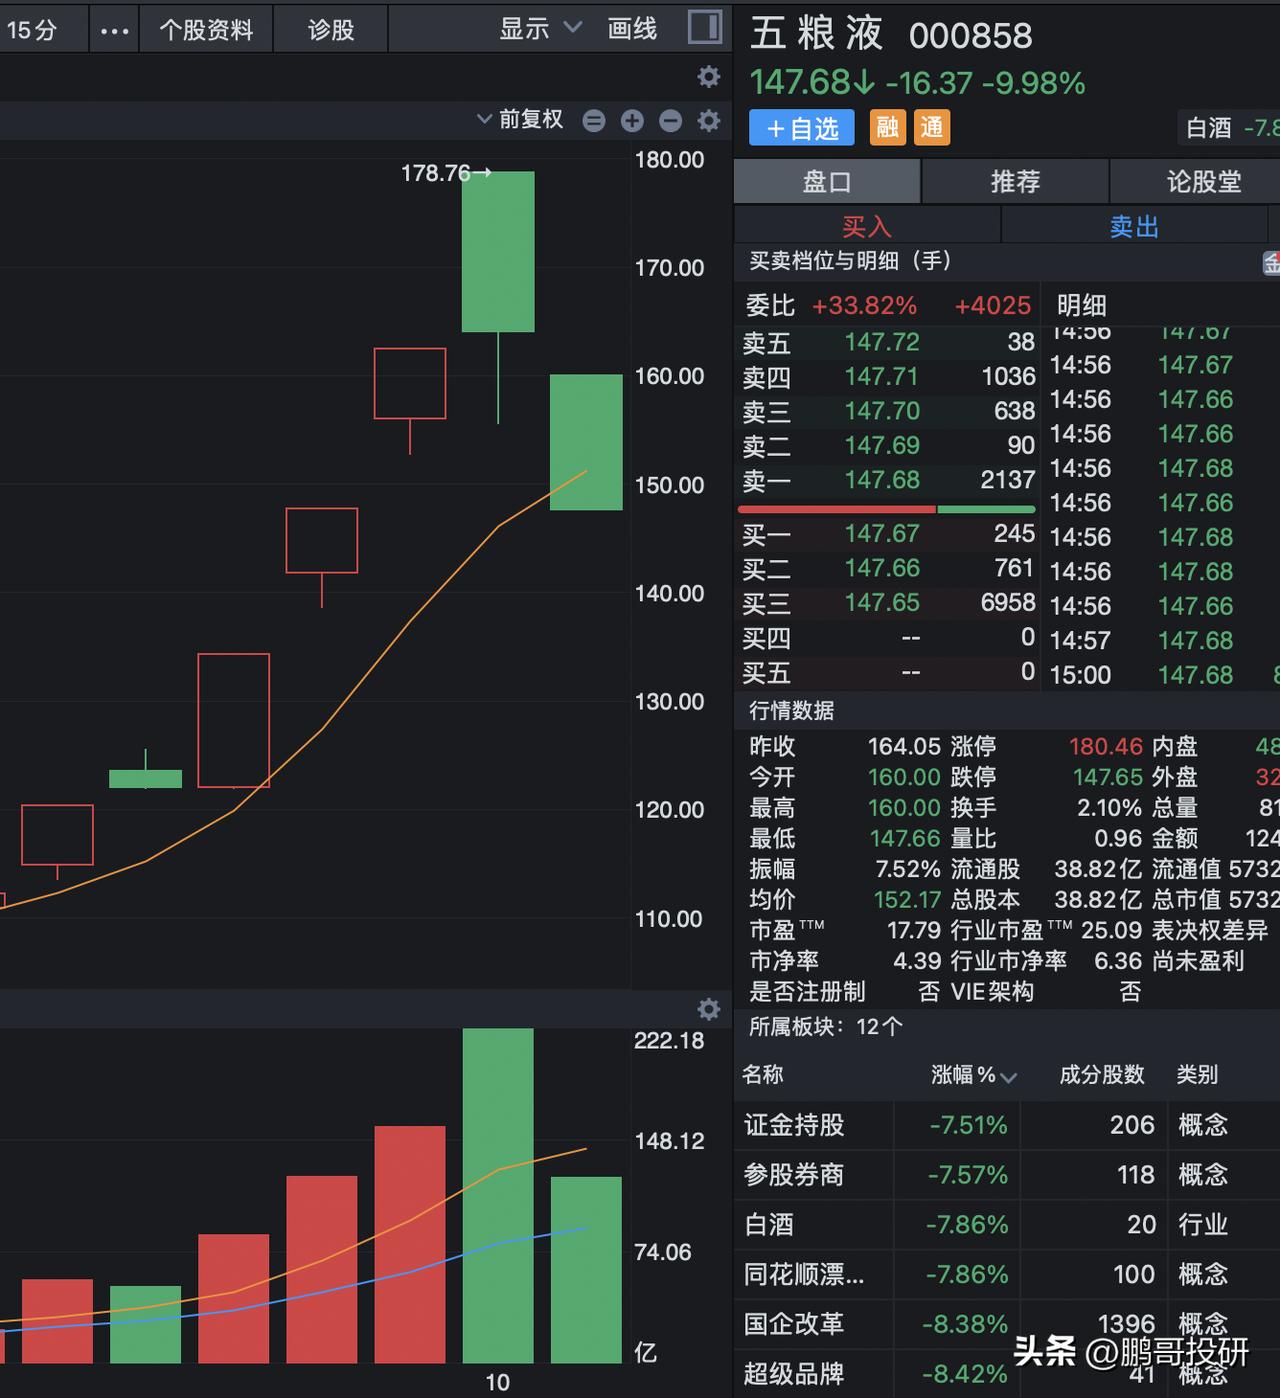
Task: Select the 15分 period tab
Action: pyautogui.click(x=32, y=30)
